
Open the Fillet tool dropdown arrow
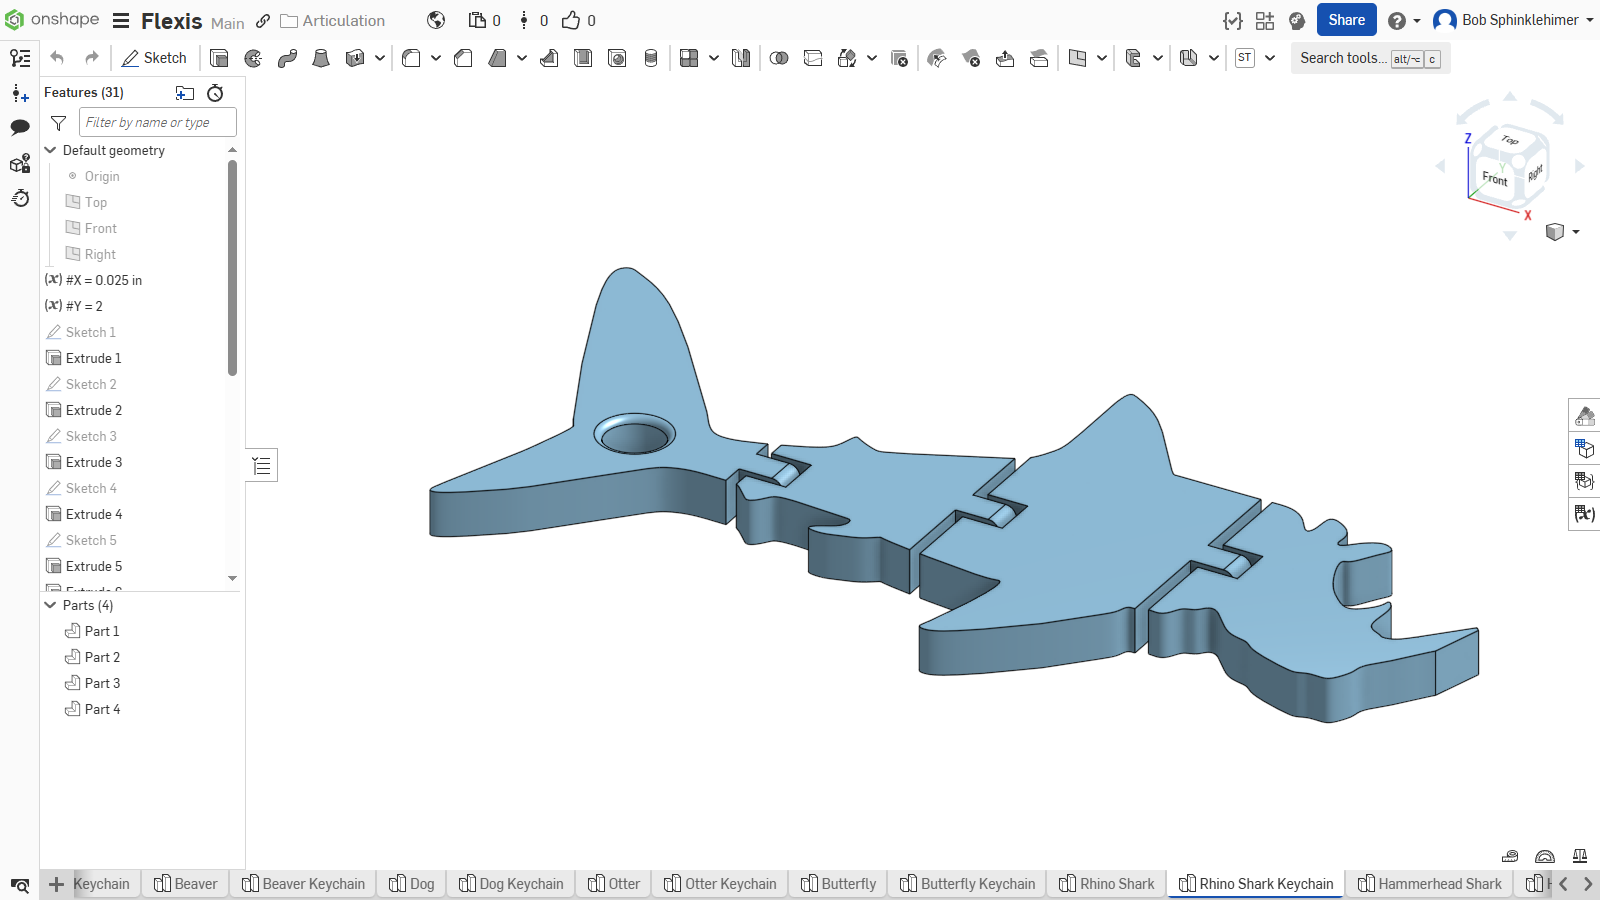[x=436, y=58]
